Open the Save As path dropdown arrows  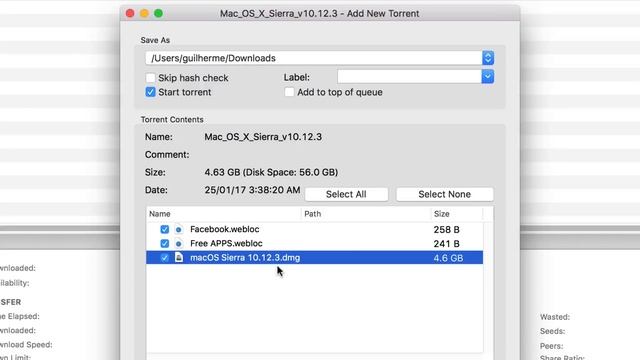click(x=488, y=58)
